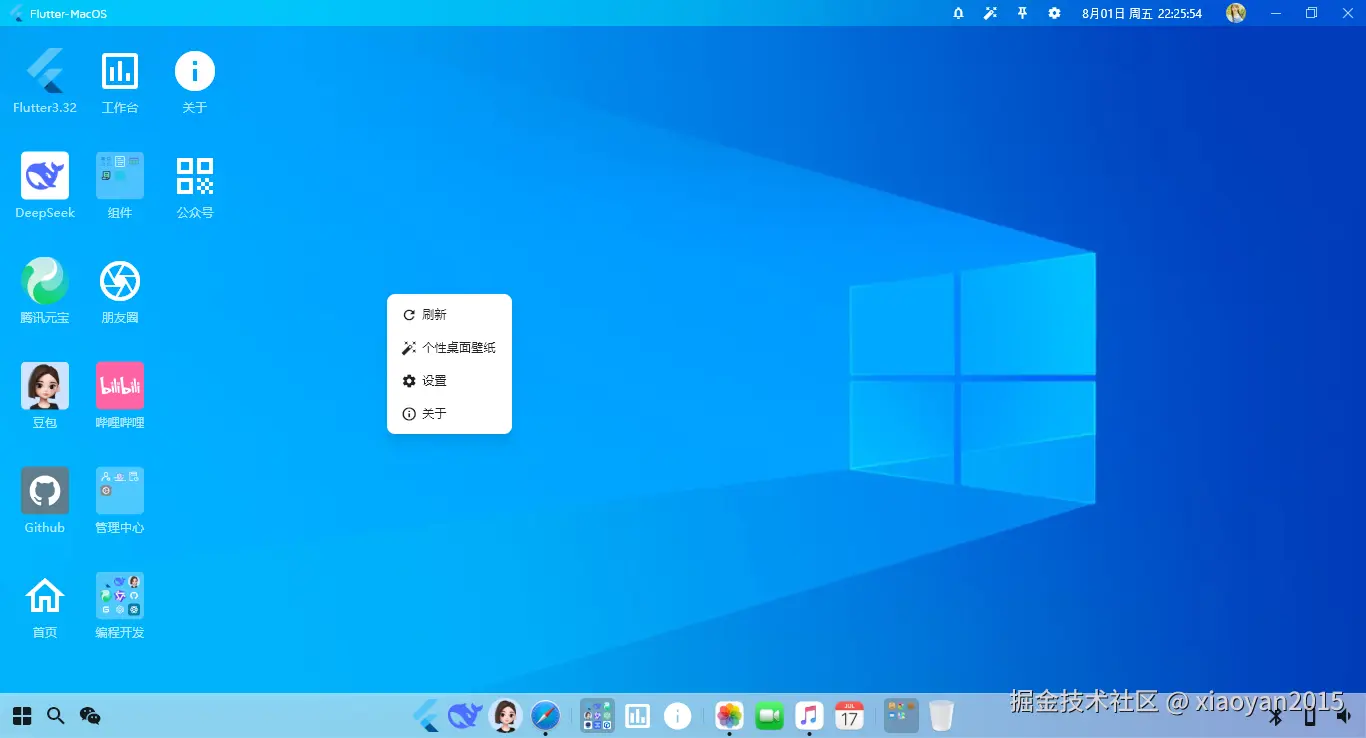Open the 豆包 avatar in the dock
1366x738 pixels.
pos(506,715)
